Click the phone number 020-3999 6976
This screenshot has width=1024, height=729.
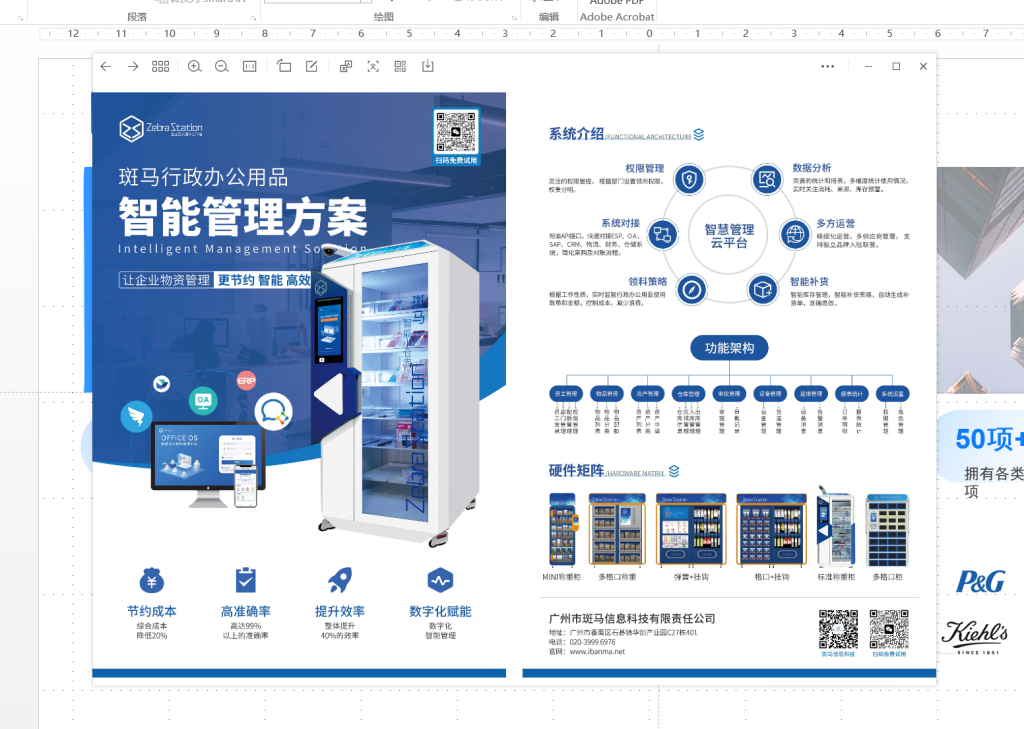point(592,642)
